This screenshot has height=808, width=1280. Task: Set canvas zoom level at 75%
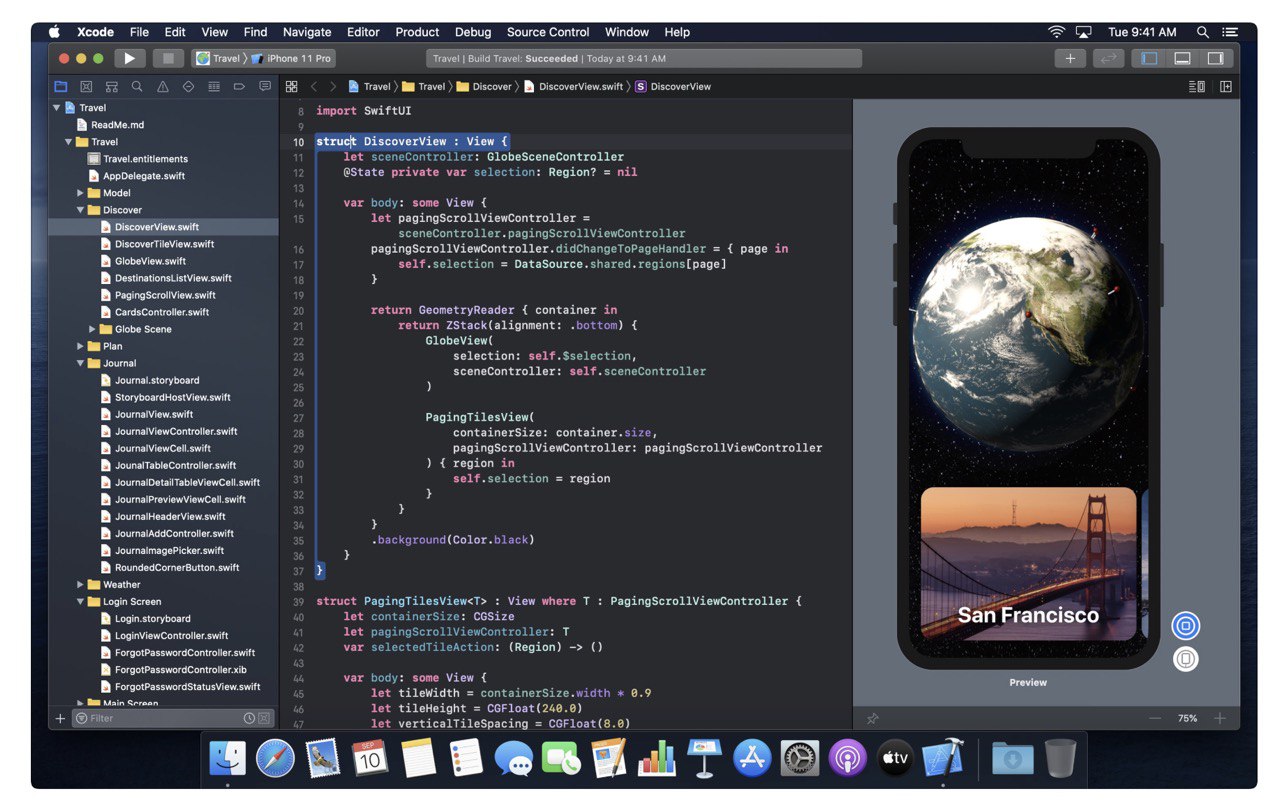point(1187,718)
